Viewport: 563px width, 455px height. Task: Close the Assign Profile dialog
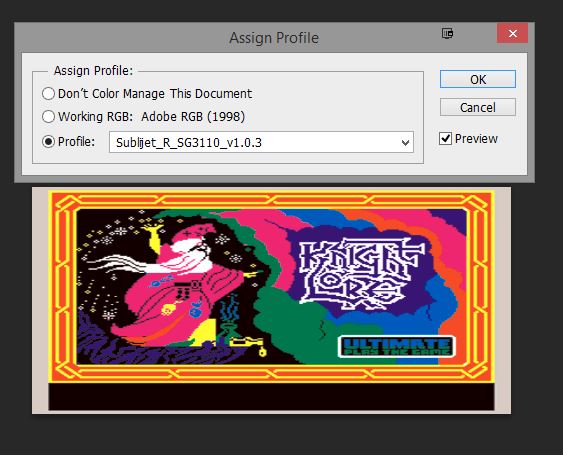512,33
